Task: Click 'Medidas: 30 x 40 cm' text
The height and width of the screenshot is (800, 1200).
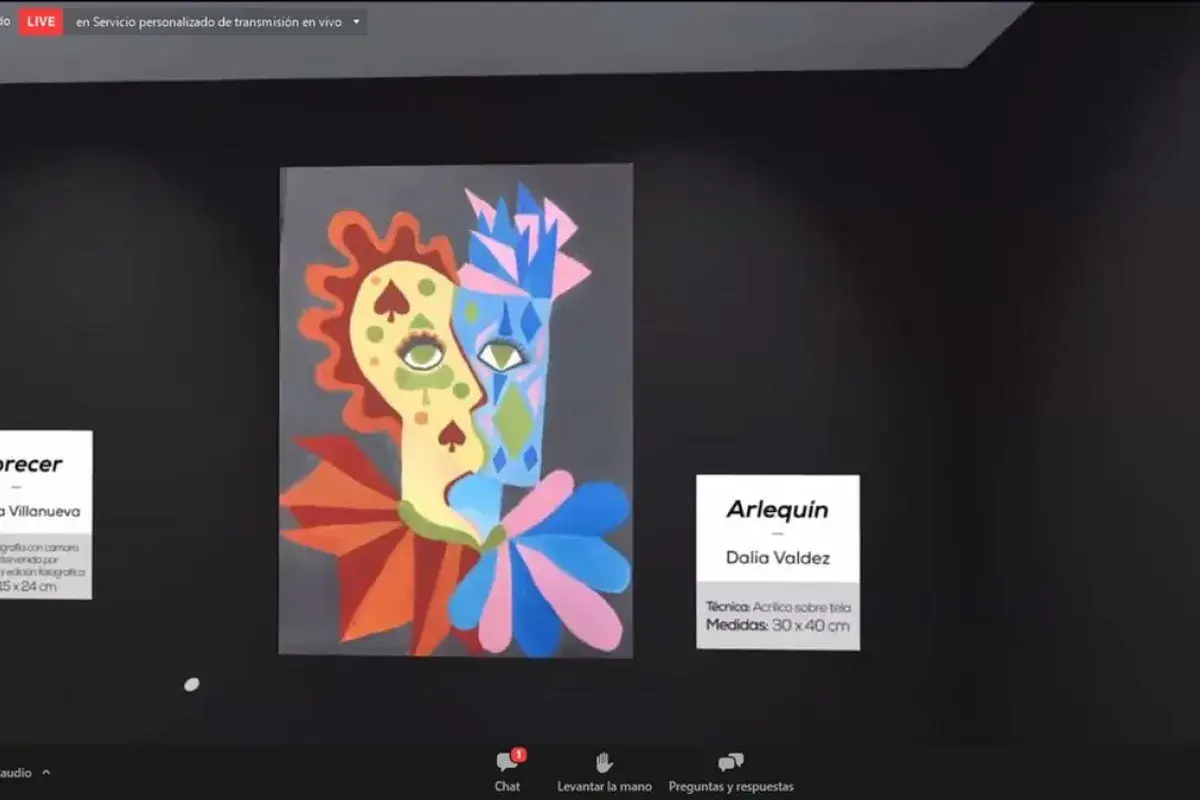Action: point(777,626)
